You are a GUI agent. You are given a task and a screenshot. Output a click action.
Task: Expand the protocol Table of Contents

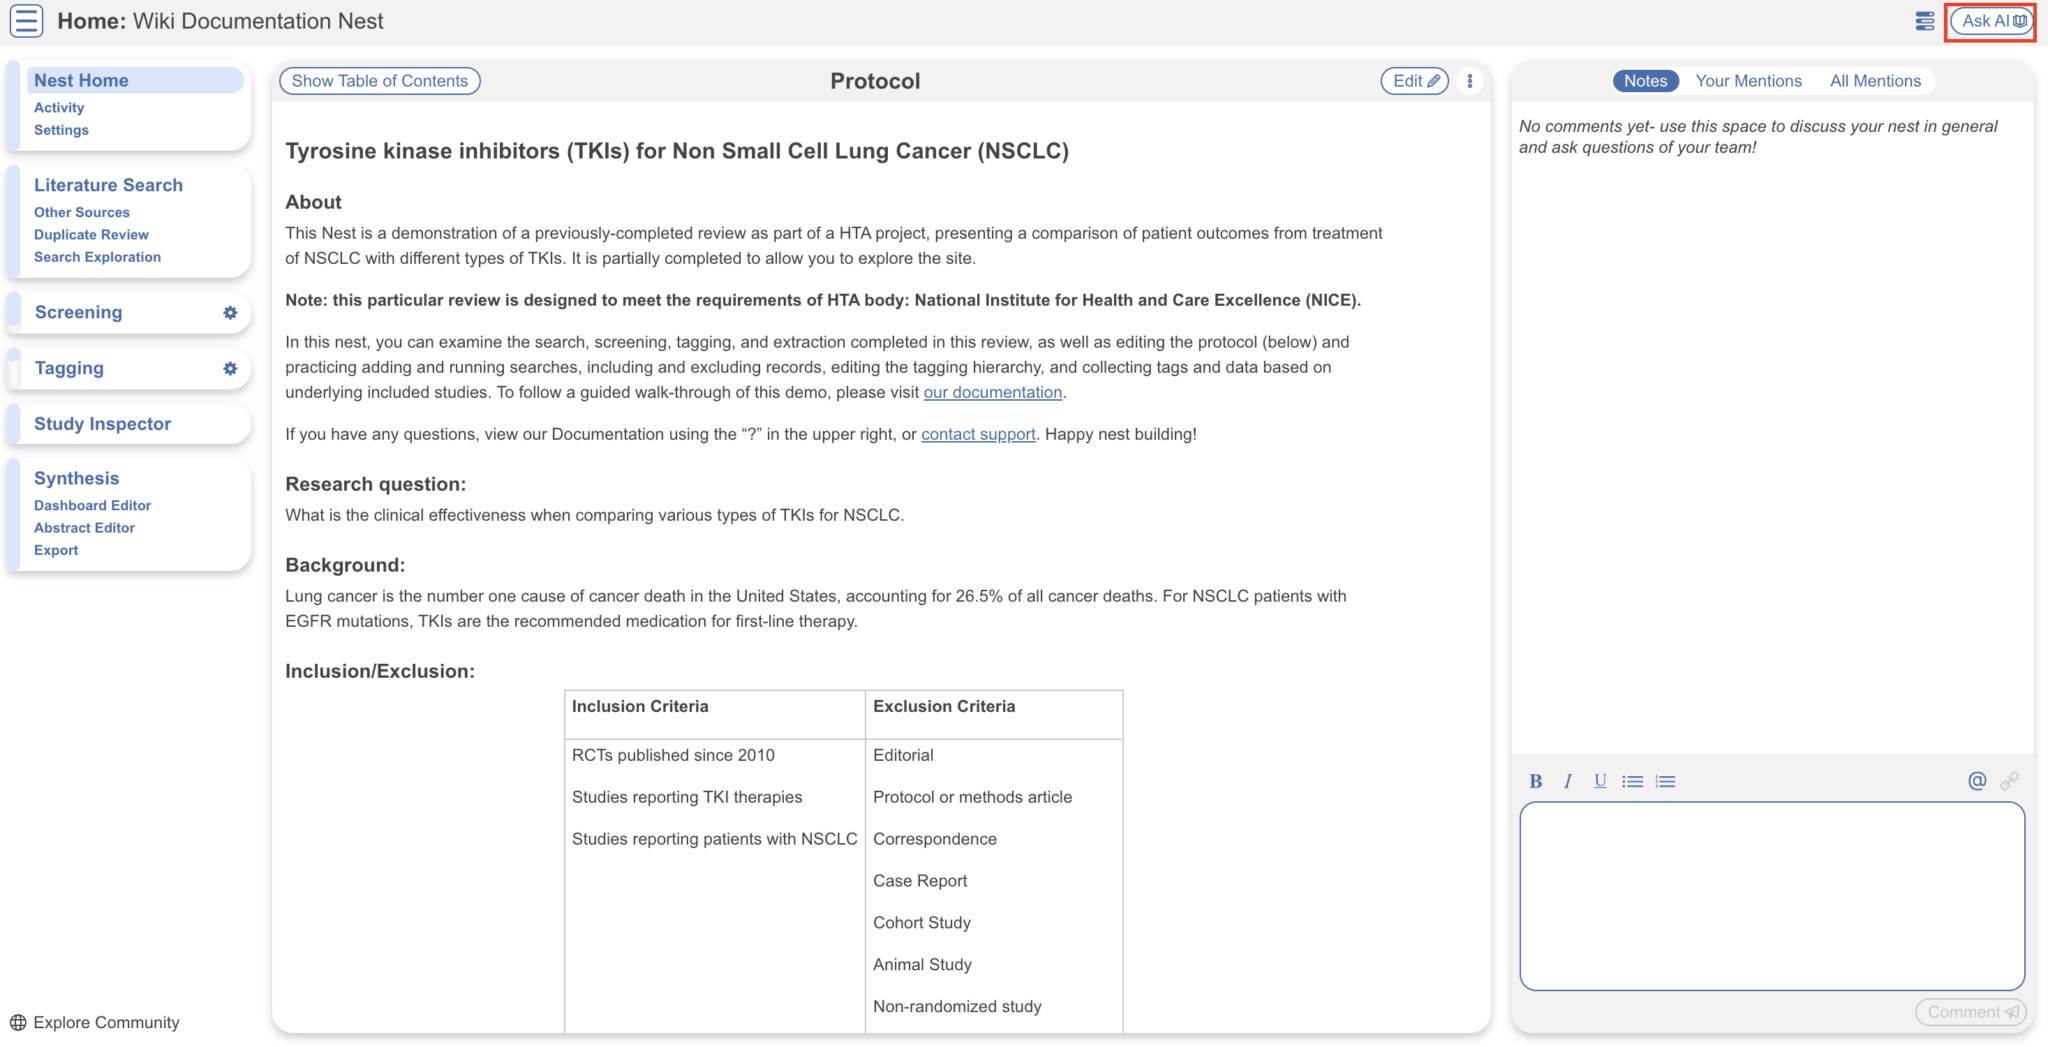pyautogui.click(x=379, y=81)
